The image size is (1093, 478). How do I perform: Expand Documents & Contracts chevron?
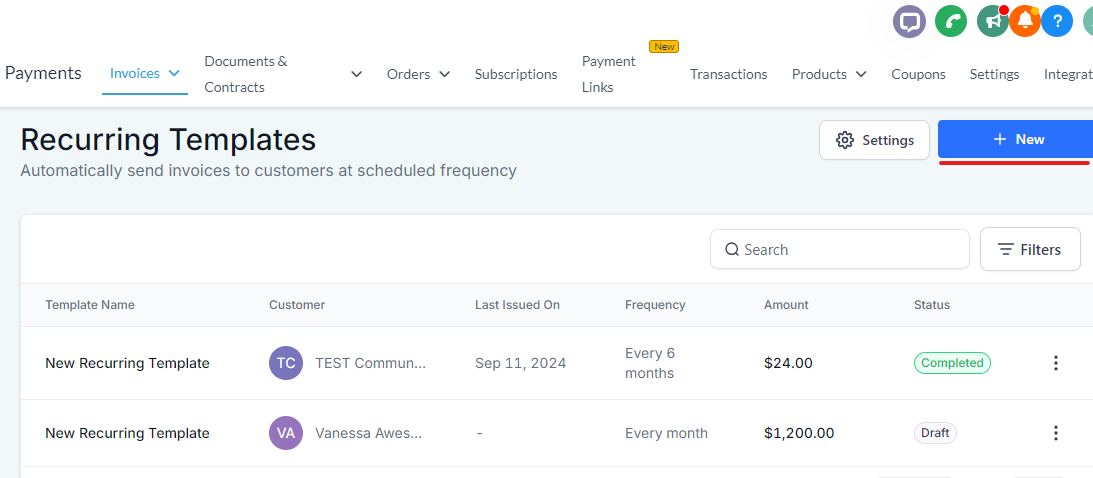coord(356,74)
